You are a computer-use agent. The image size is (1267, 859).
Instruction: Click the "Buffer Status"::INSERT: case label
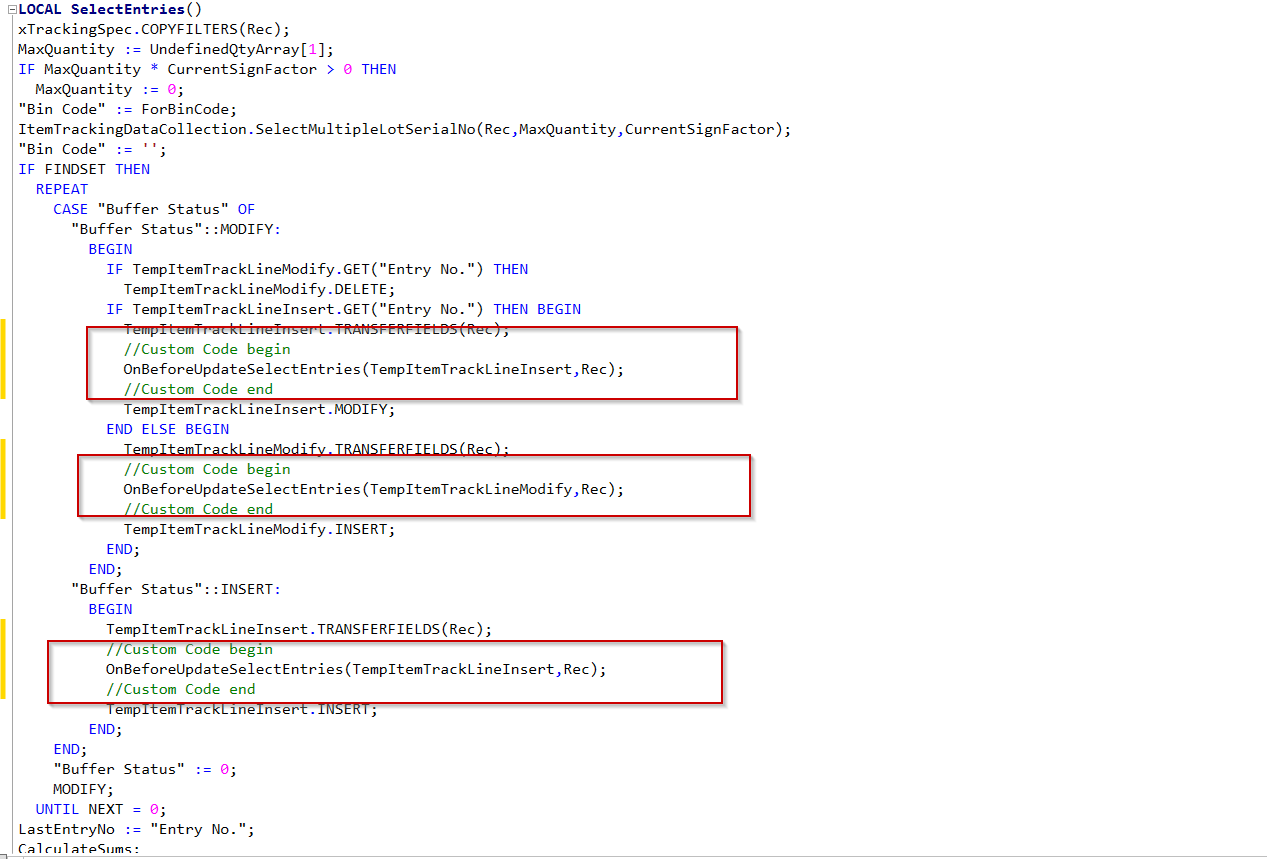(176, 589)
